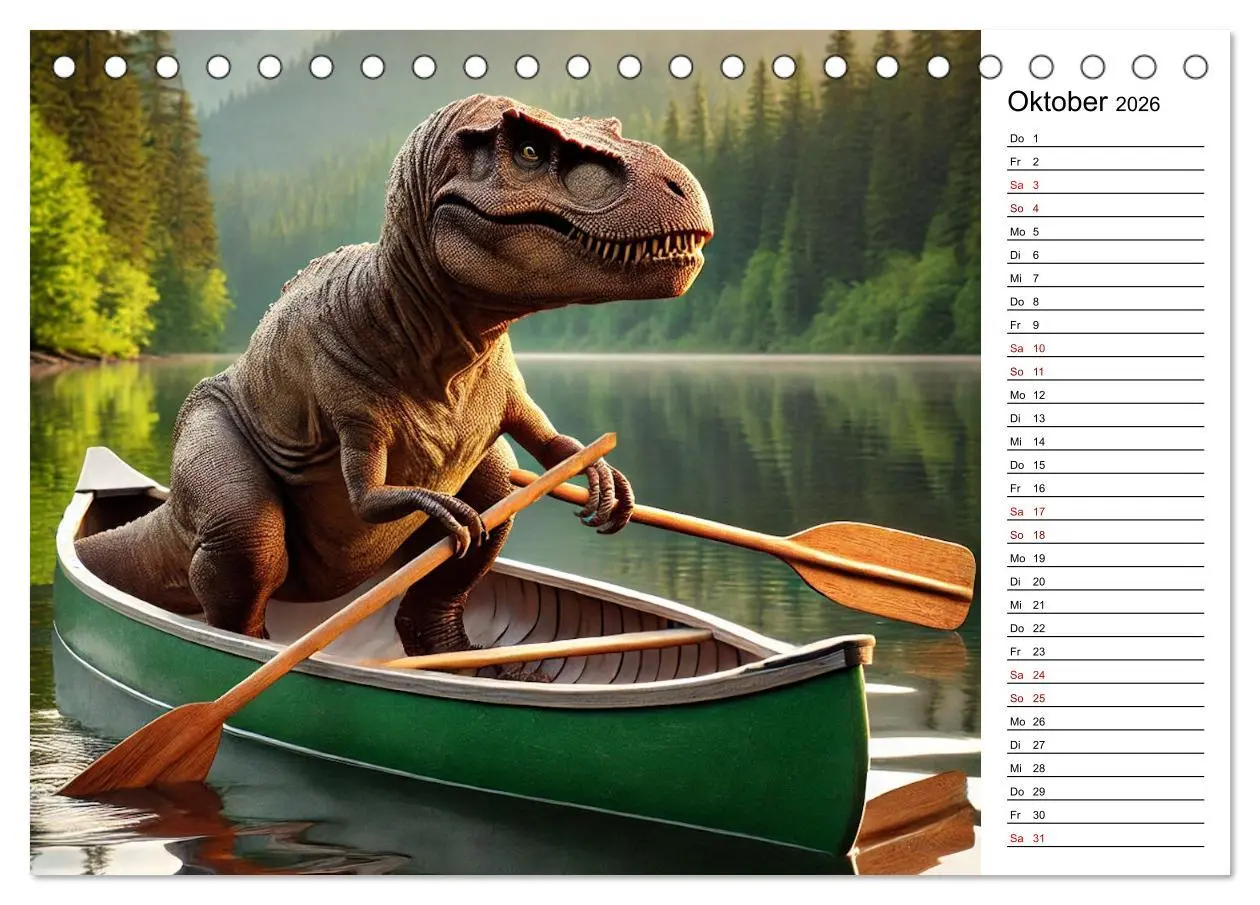Viewport: 1260px width, 905px height.
Task: Select the date row 'Di 27'
Action: [x=1105, y=745]
